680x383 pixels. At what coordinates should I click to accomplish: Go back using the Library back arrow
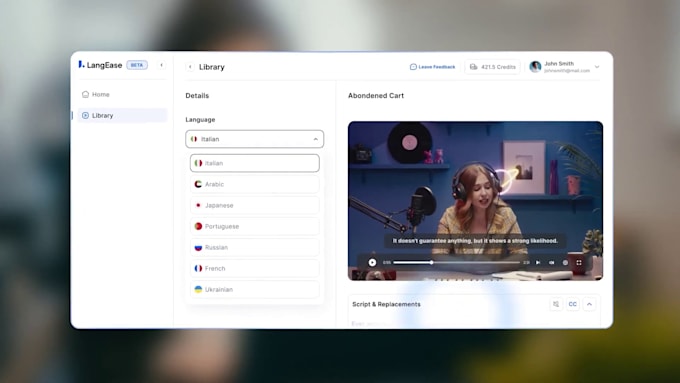pos(190,67)
